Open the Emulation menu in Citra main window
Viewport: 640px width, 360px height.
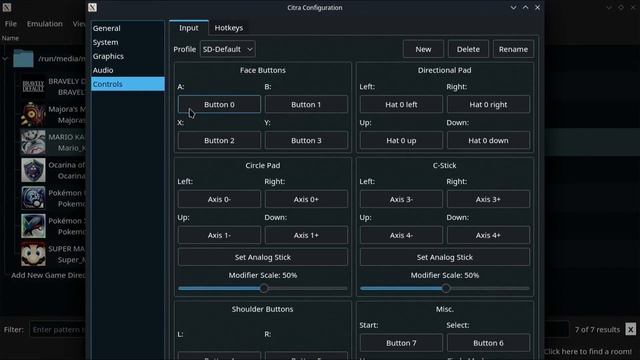pyautogui.click(x=44, y=24)
